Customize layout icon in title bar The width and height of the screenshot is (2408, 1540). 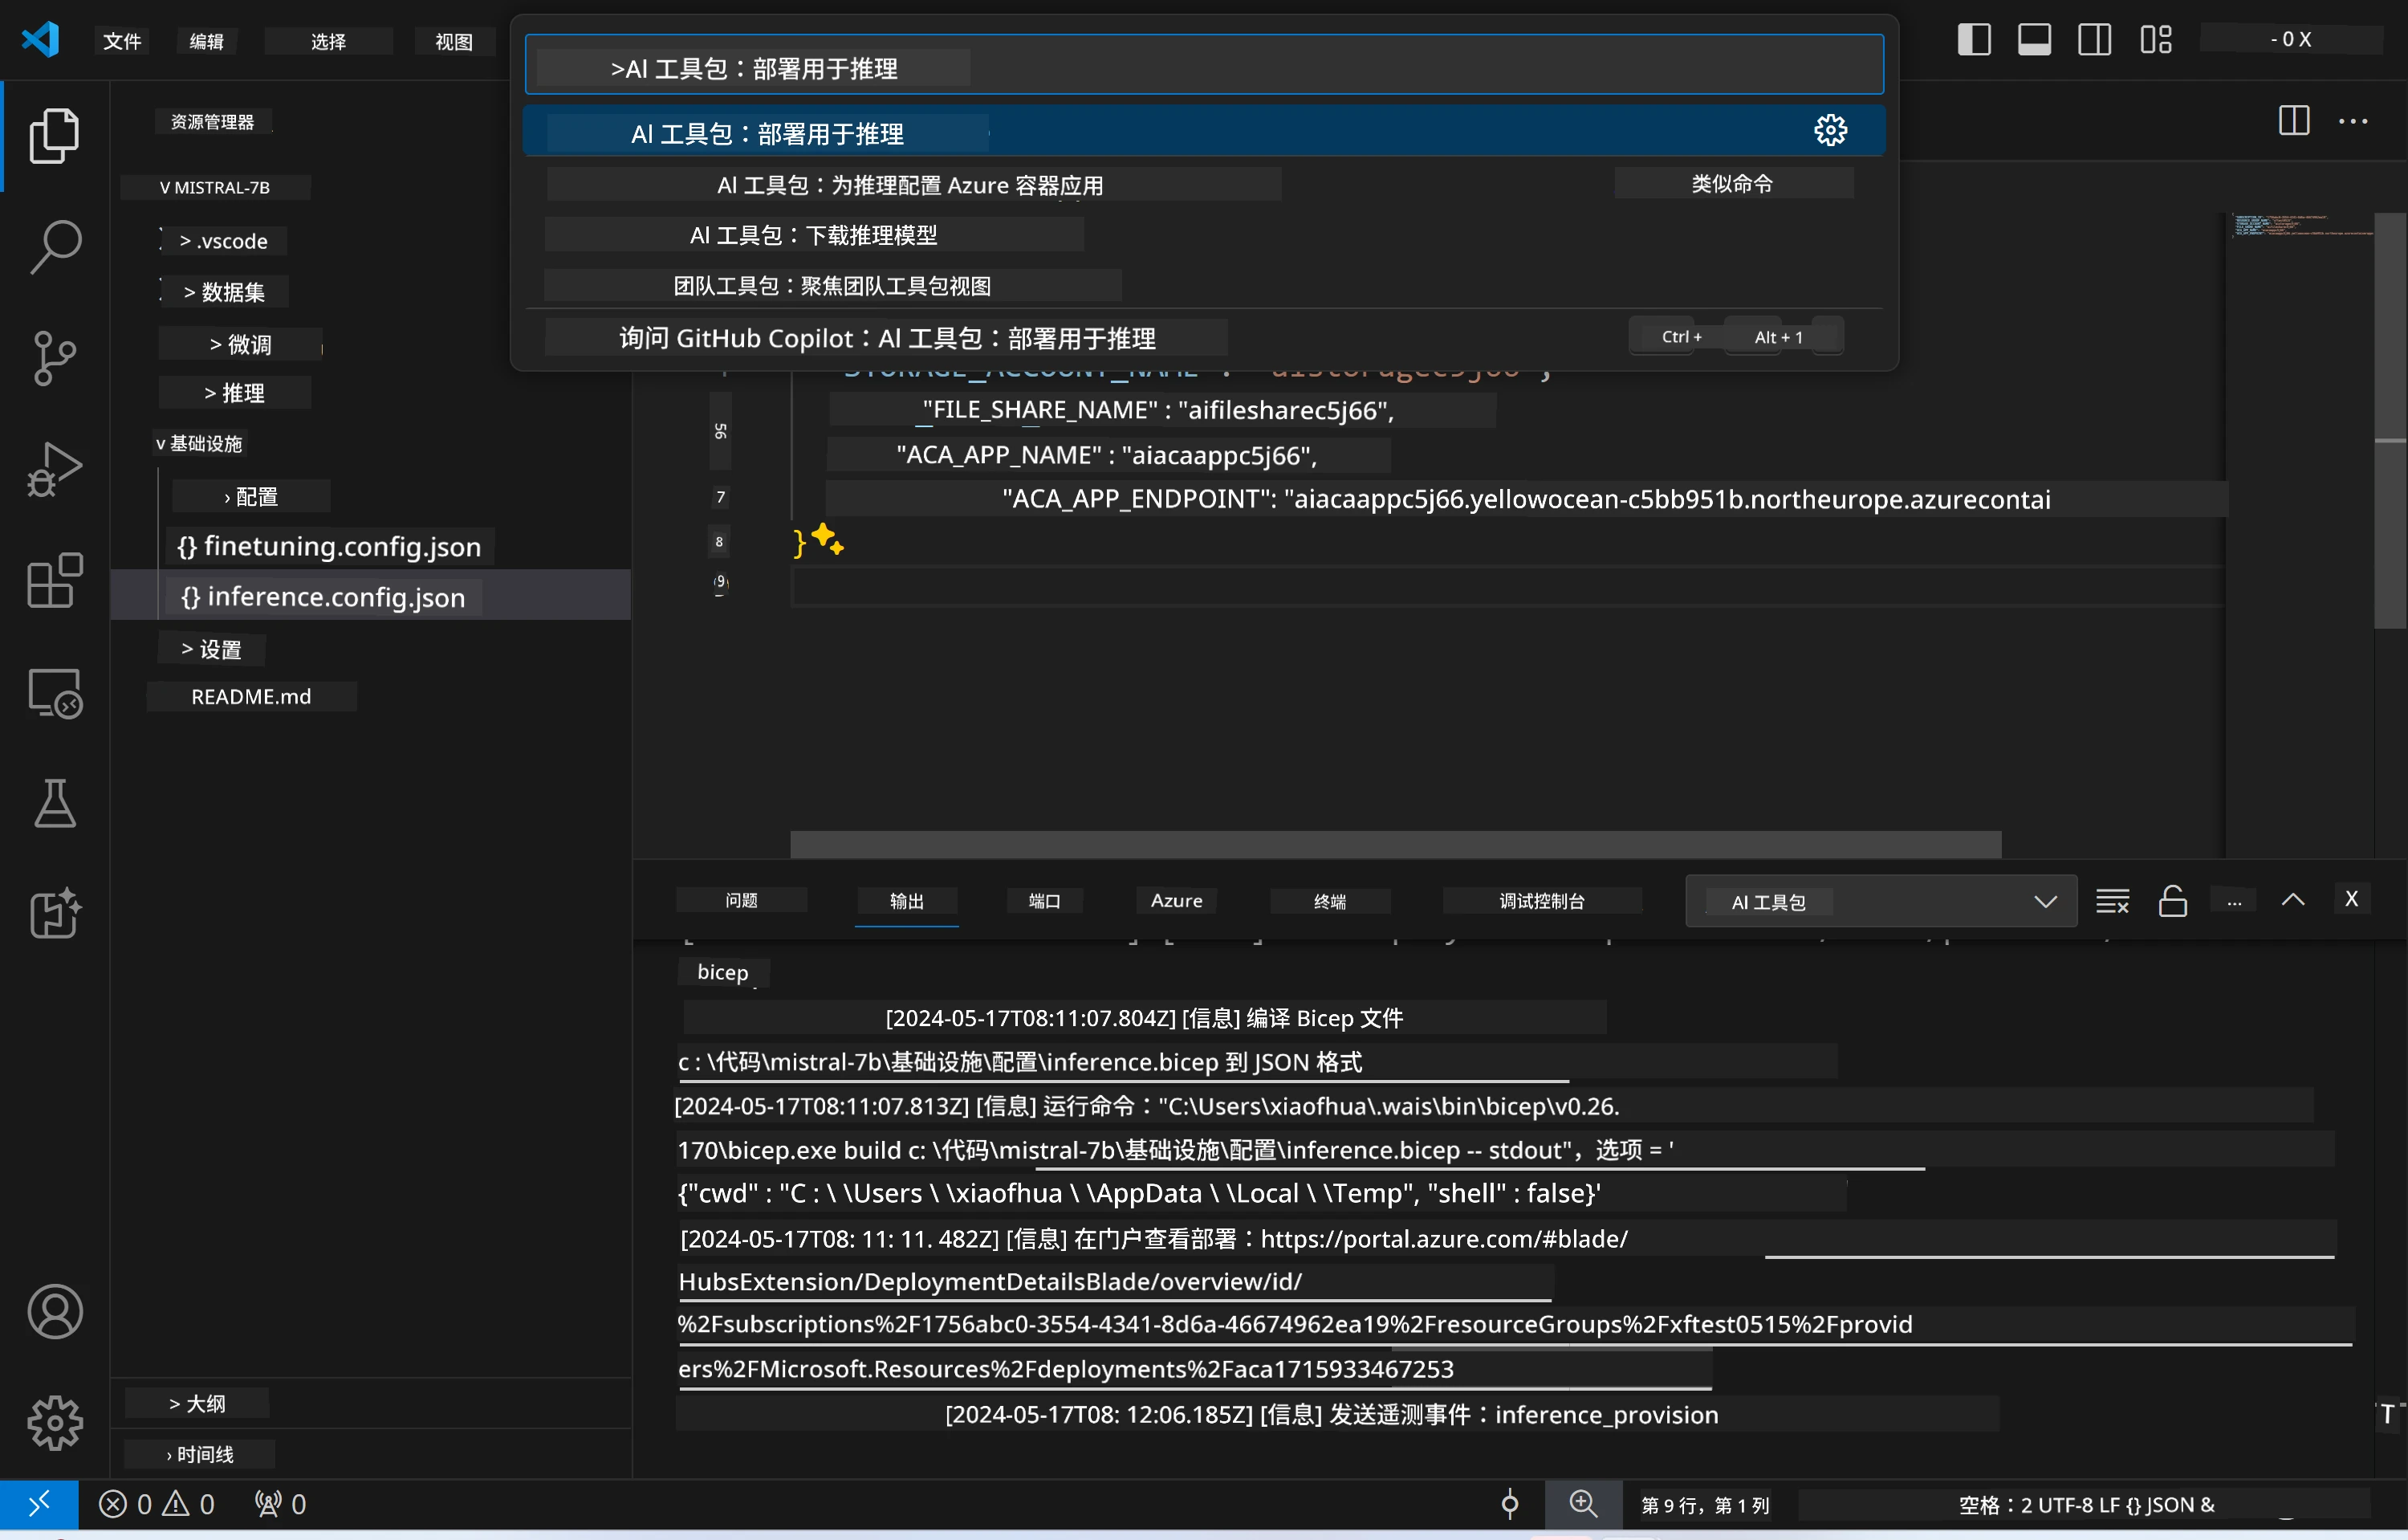point(2155,39)
